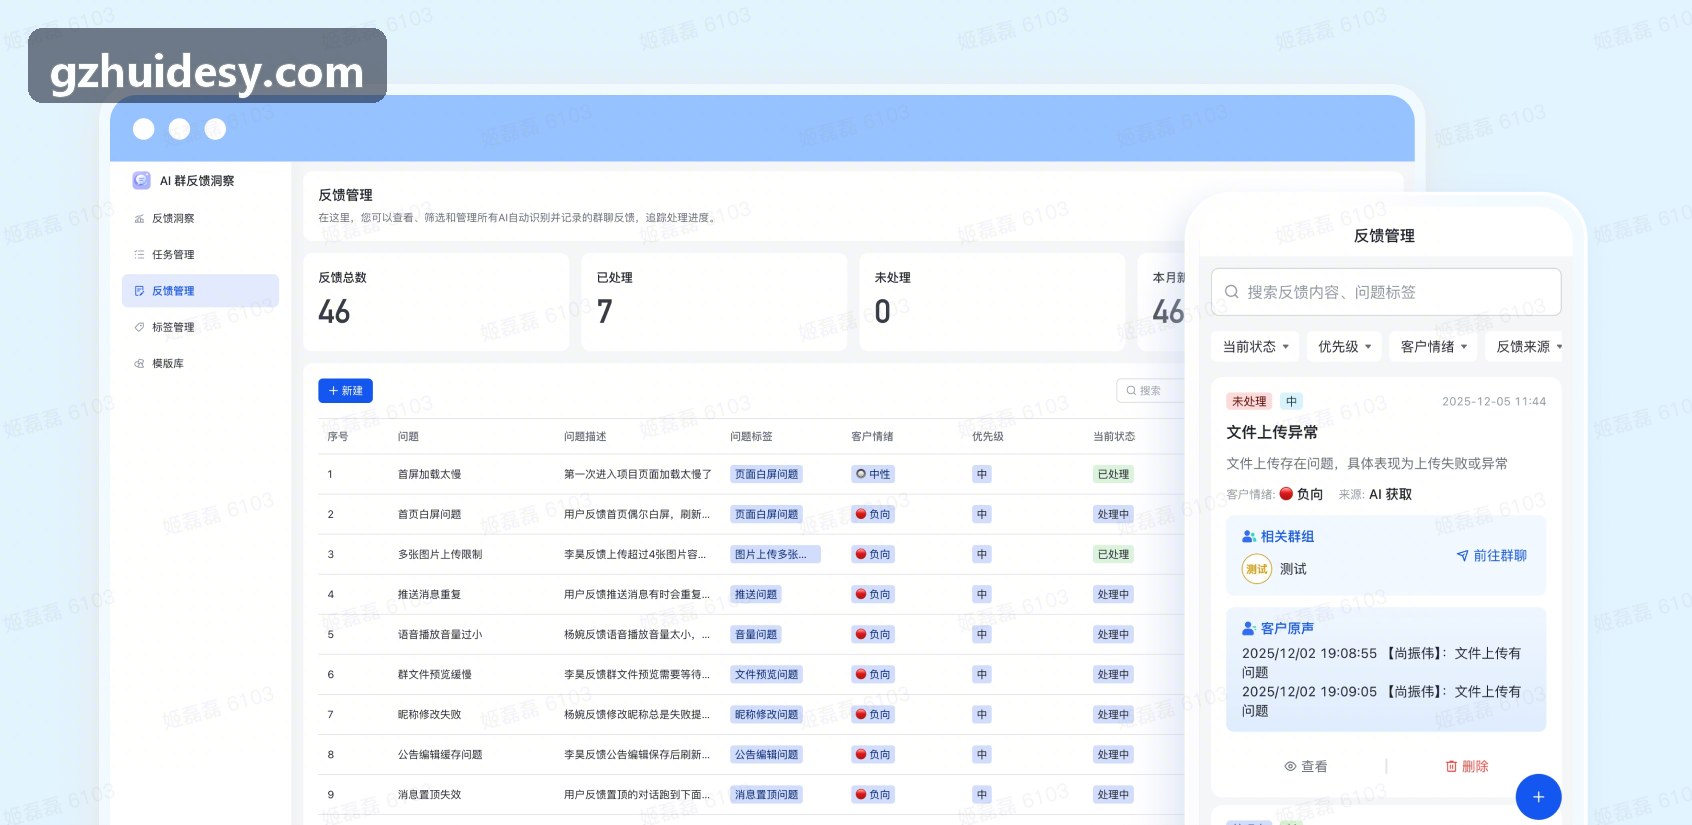Click the 群文件预览缓慢 table cell

435,675
